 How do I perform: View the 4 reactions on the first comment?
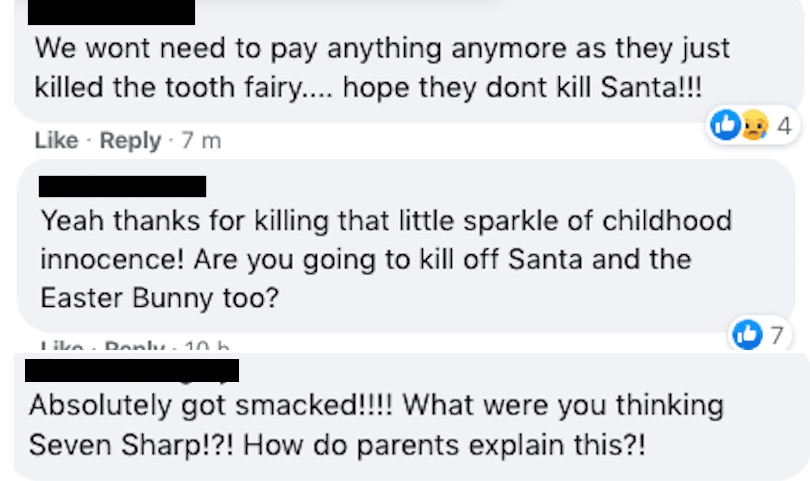point(783,126)
